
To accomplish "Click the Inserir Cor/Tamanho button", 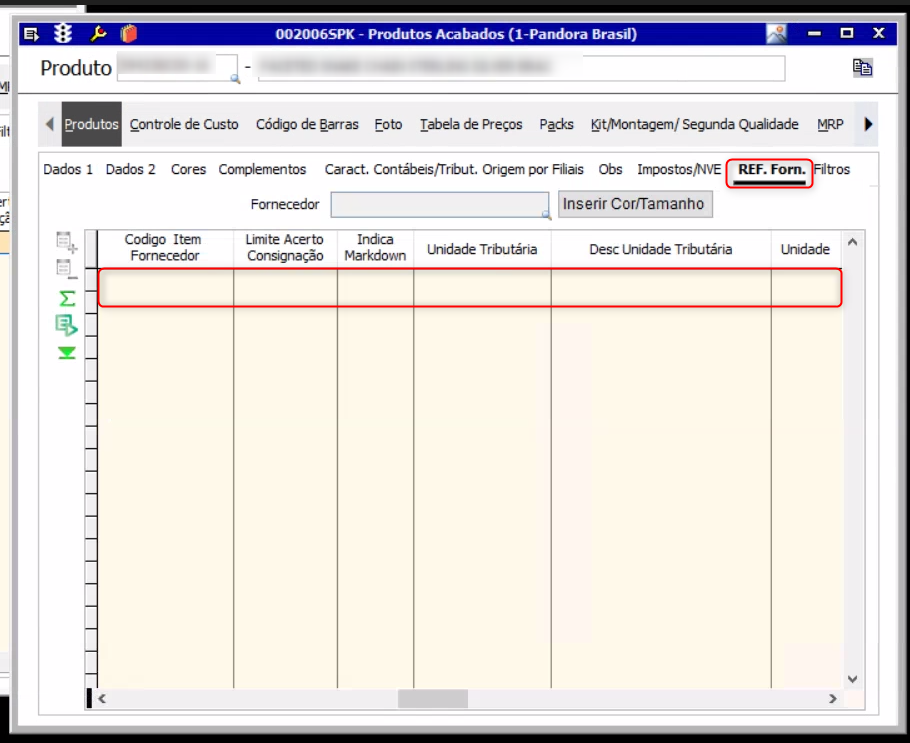I will pos(635,204).
